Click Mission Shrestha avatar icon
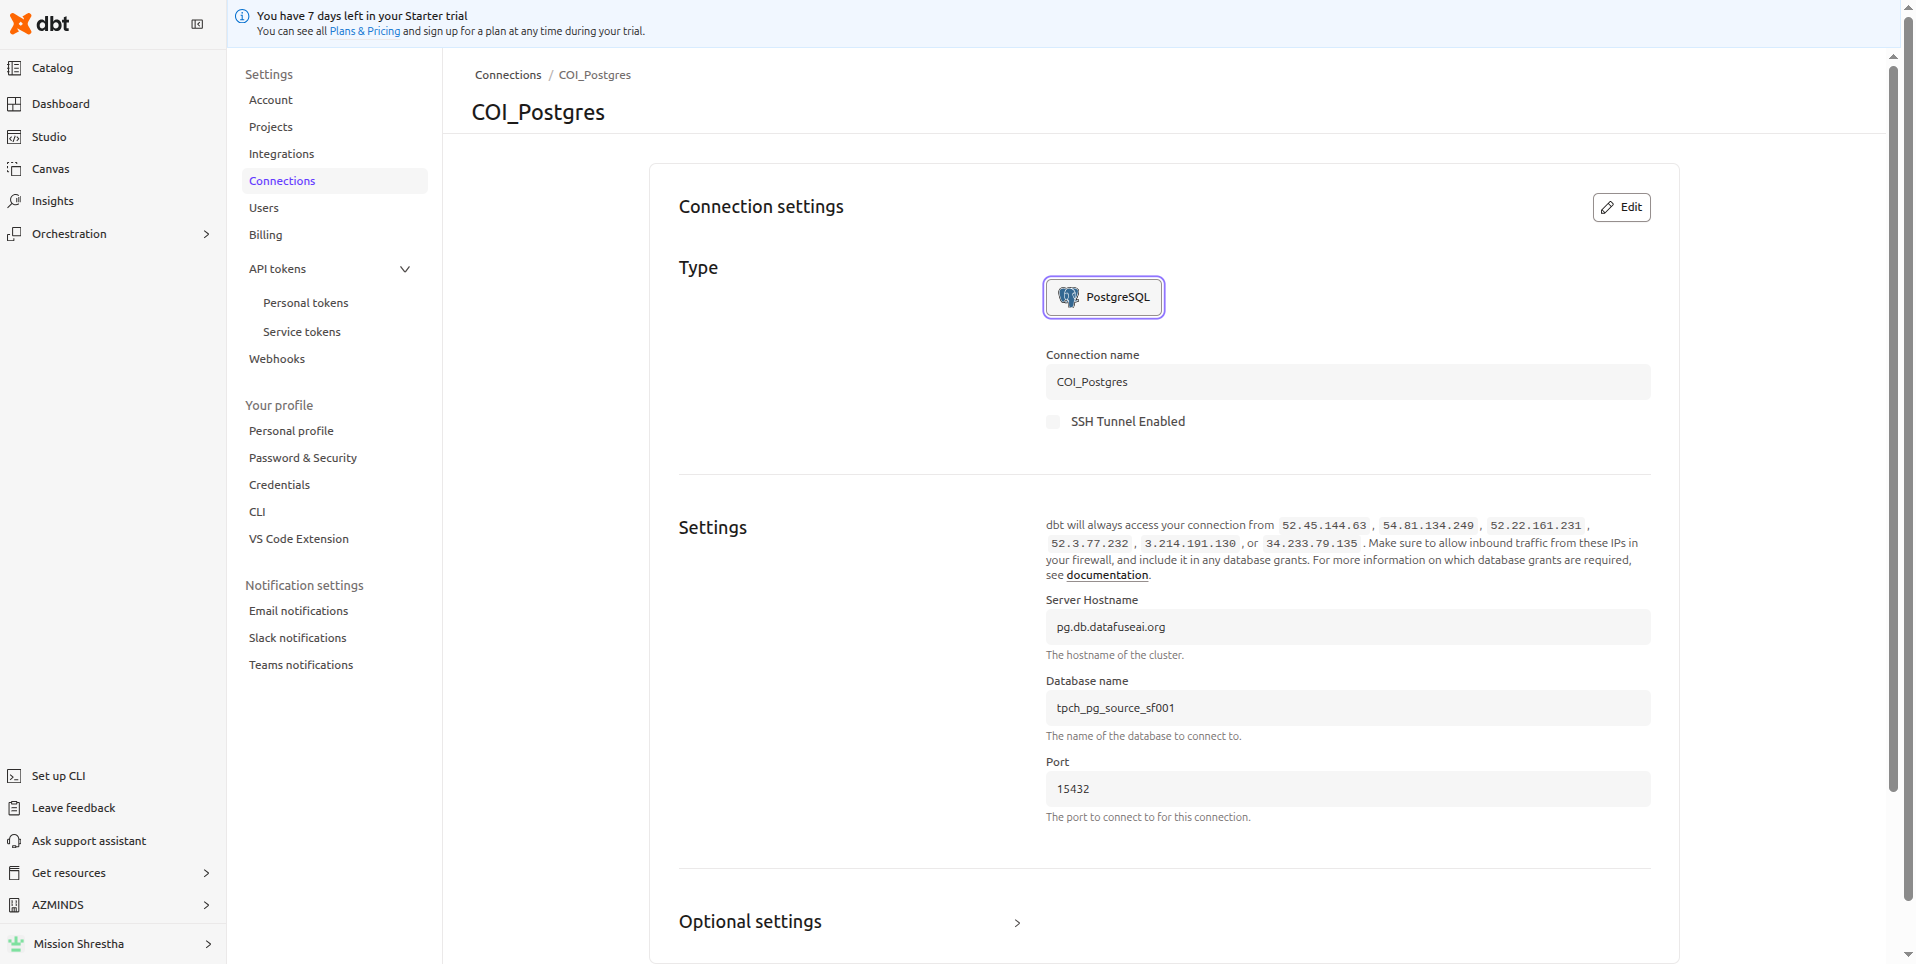The width and height of the screenshot is (1916, 964). [16, 944]
